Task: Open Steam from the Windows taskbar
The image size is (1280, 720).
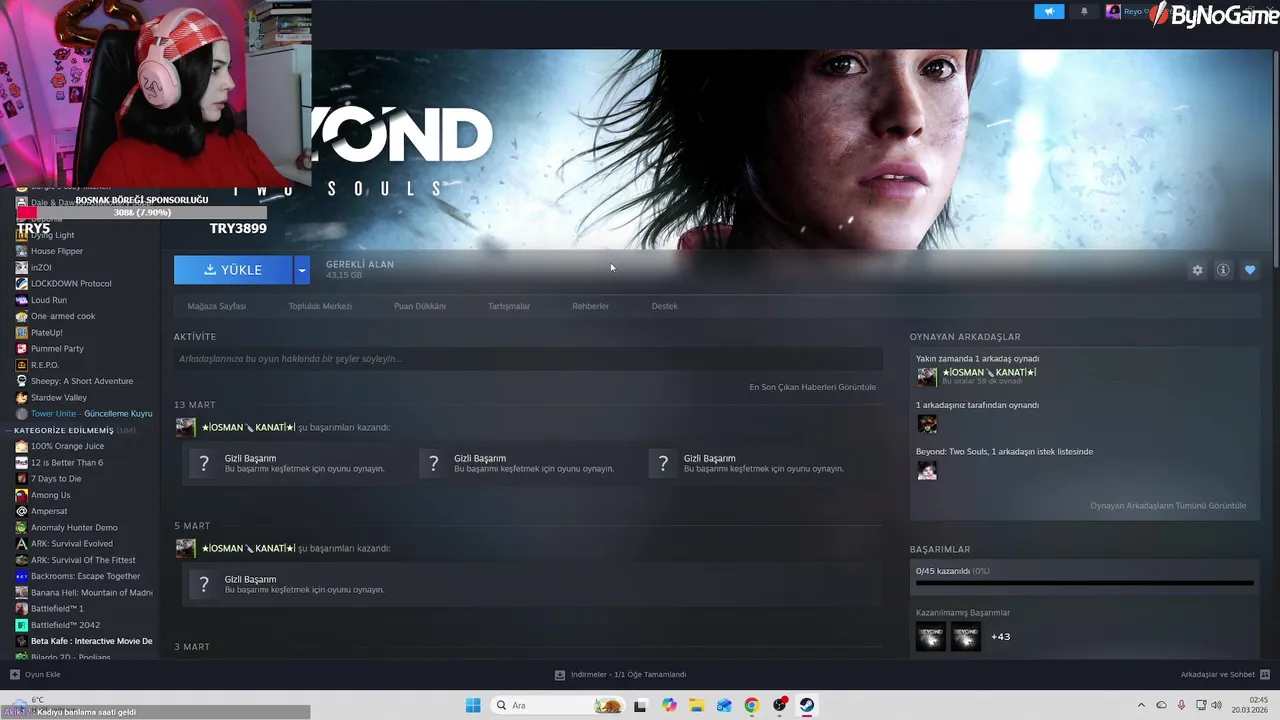Action: [x=806, y=705]
